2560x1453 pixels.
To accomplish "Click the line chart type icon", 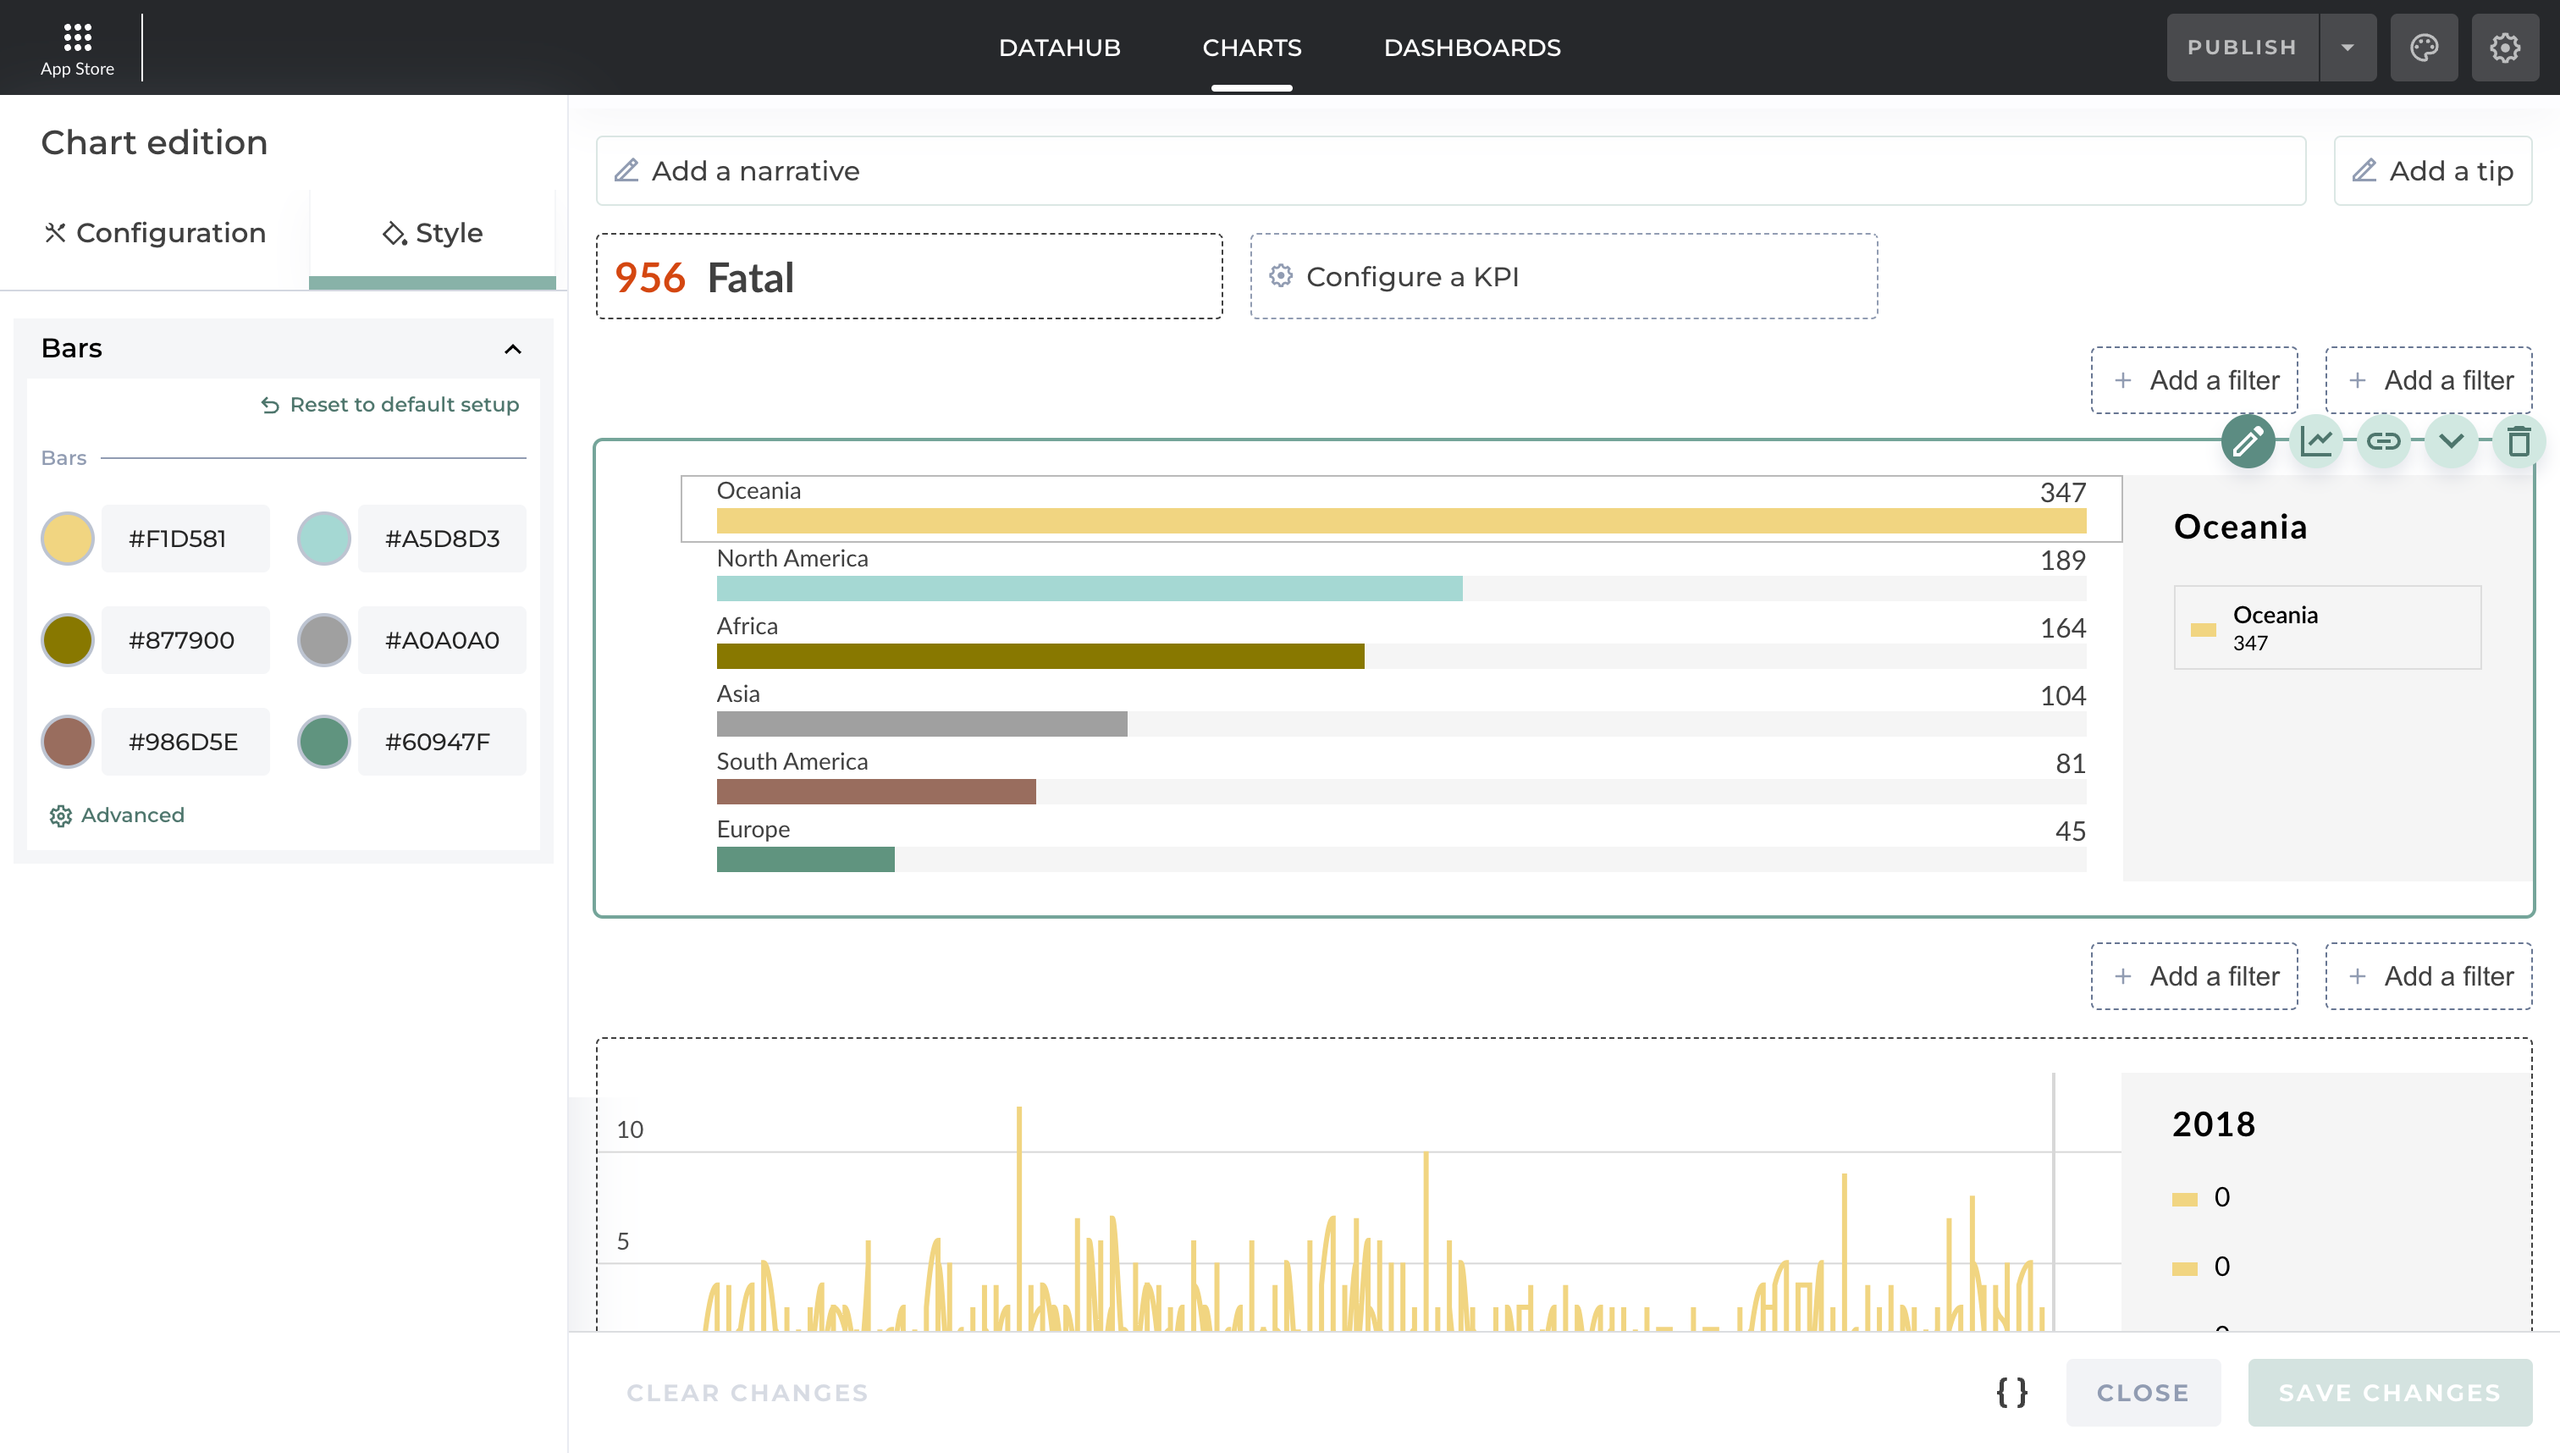I will pyautogui.click(x=2315, y=441).
